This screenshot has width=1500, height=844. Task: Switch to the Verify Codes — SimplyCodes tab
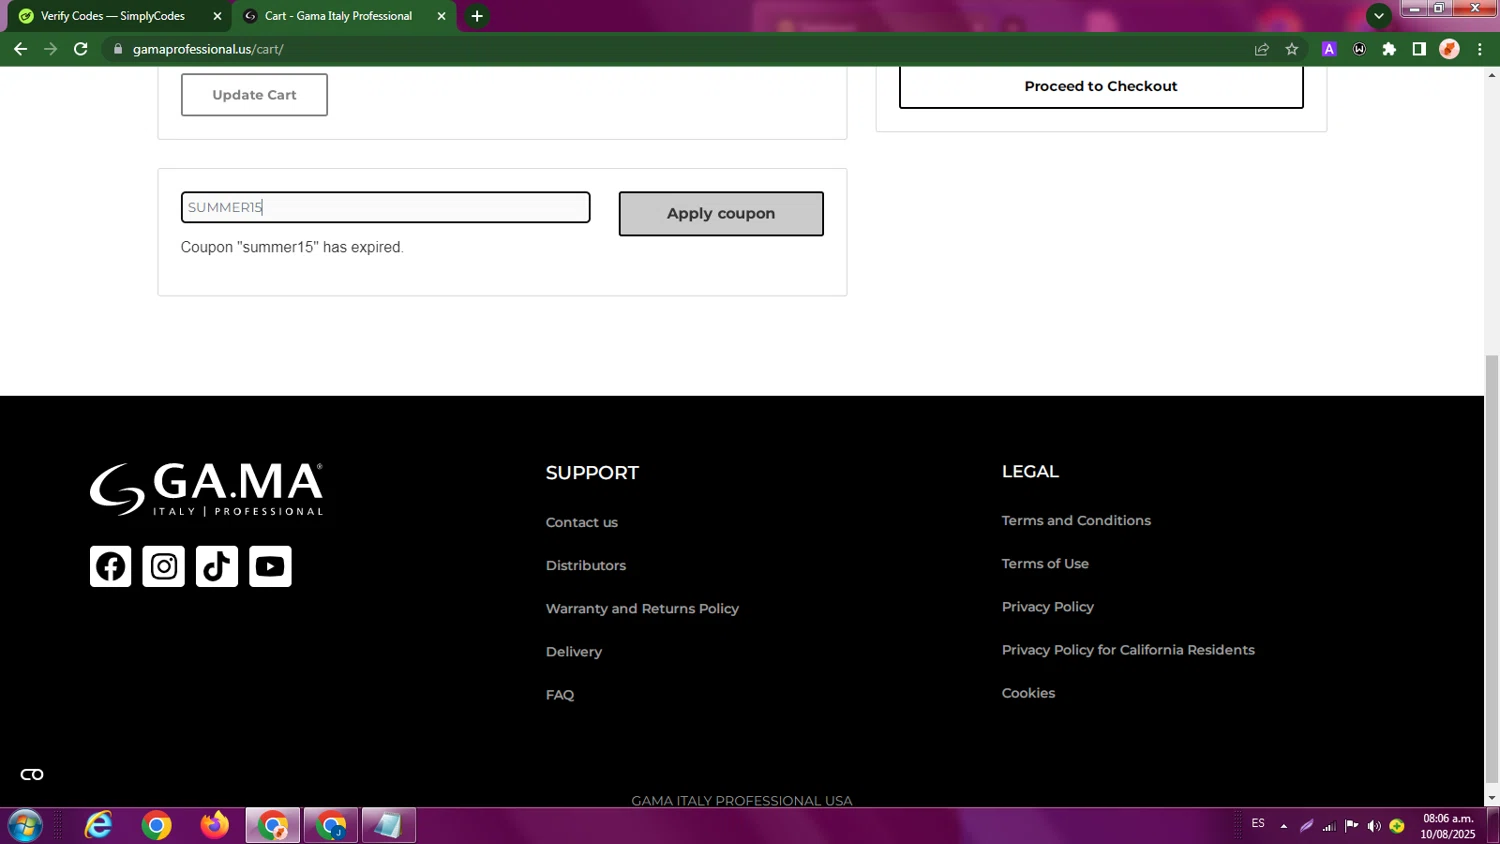(x=114, y=16)
